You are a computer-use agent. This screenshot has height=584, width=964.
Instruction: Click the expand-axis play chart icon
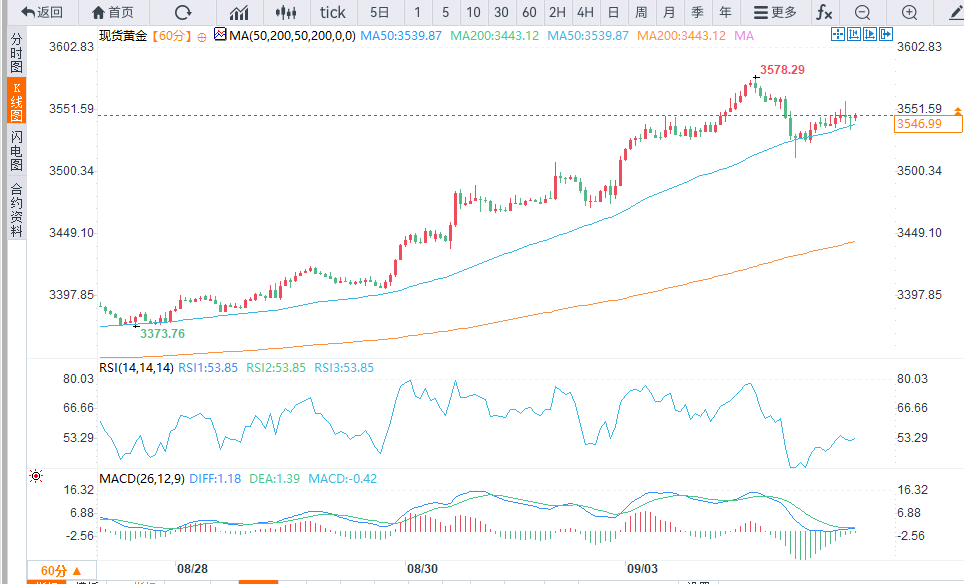click(x=869, y=34)
